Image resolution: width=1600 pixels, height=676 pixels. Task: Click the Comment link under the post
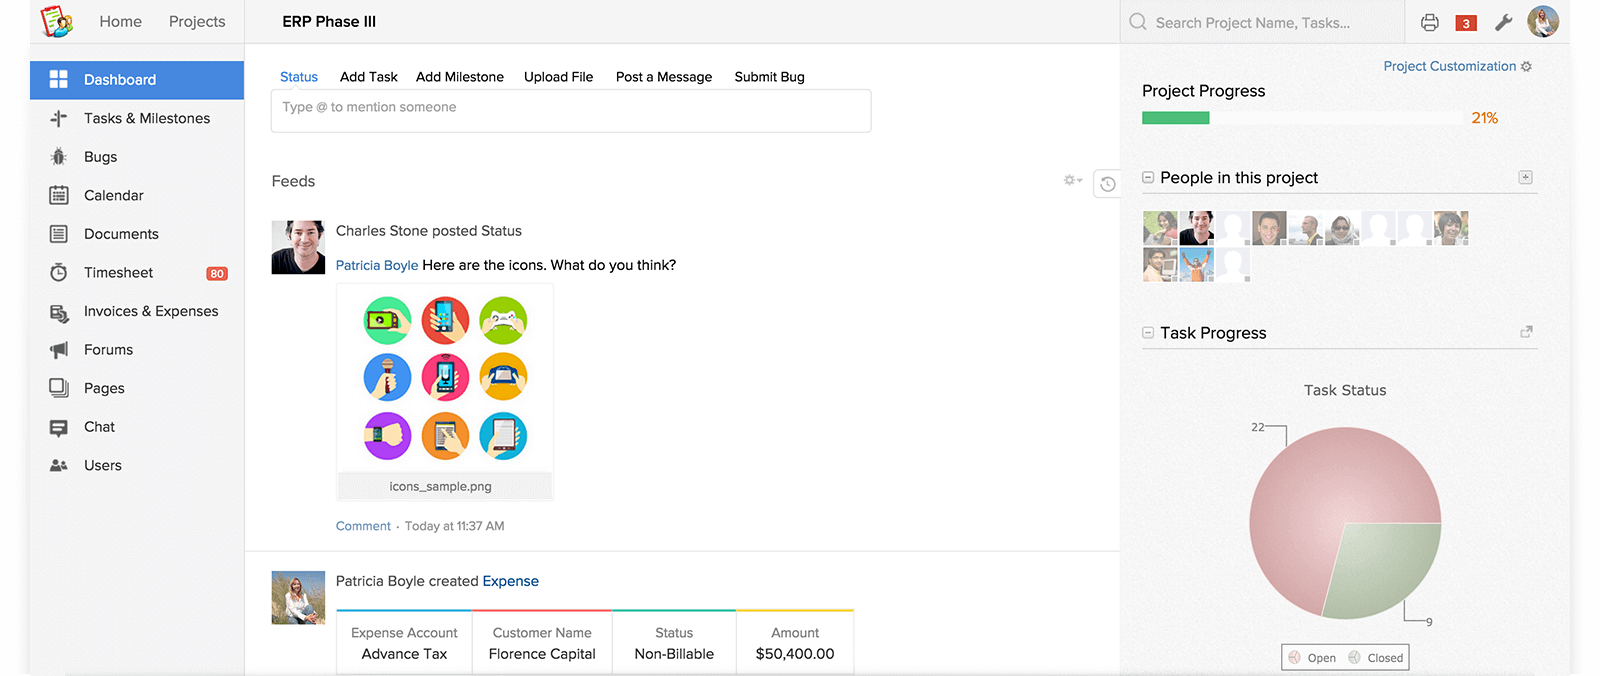tap(363, 526)
